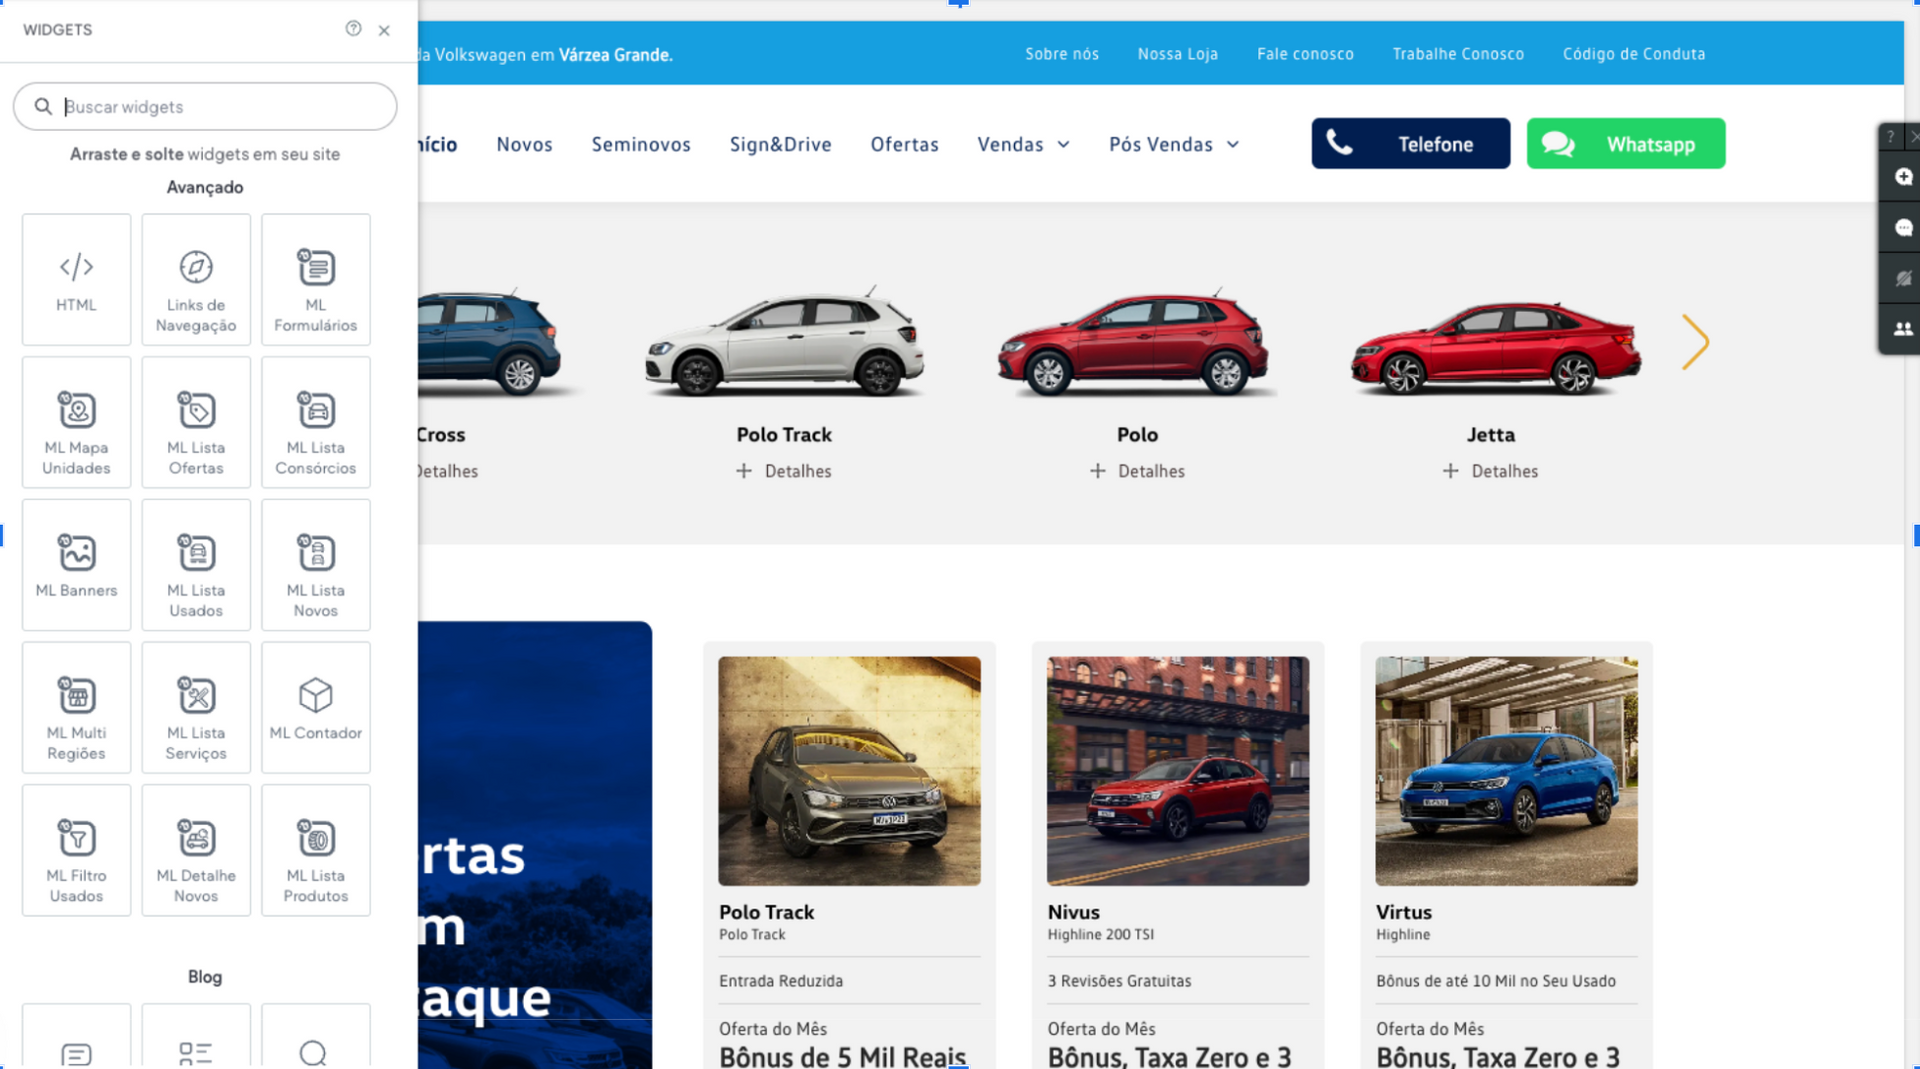Click 'Bônus de até 10 Mil no Seu Usado'
This screenshot has width=1920, height=1069.
tap(1495, 981)
